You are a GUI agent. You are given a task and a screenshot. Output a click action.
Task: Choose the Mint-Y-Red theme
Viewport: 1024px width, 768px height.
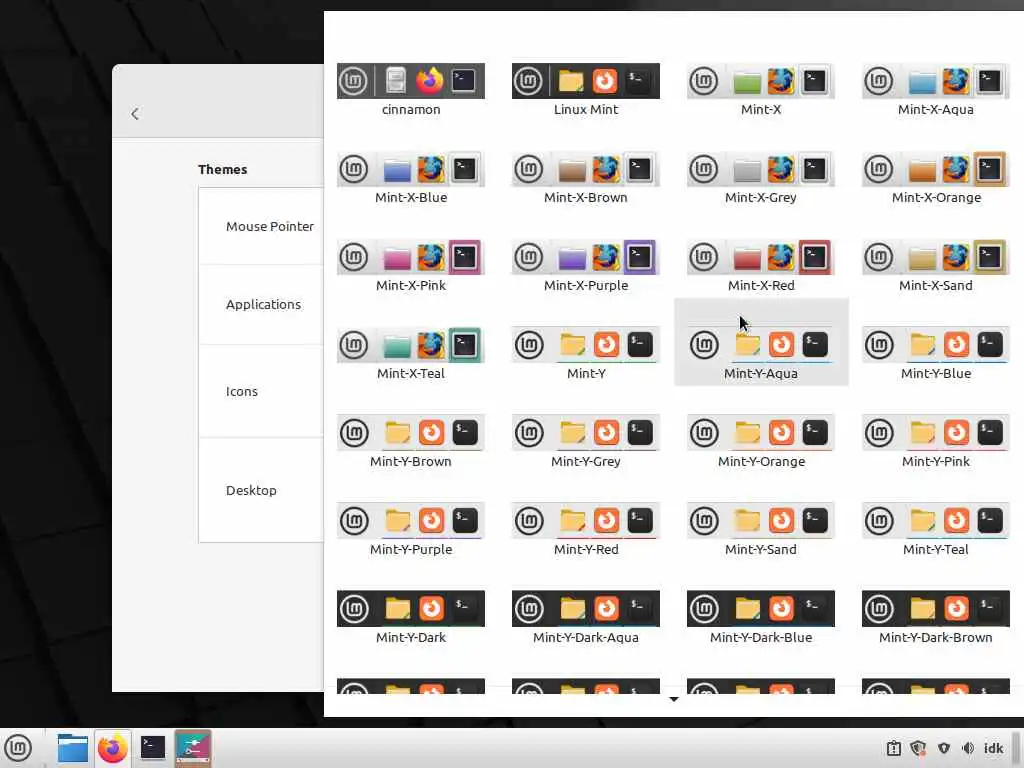586,530
